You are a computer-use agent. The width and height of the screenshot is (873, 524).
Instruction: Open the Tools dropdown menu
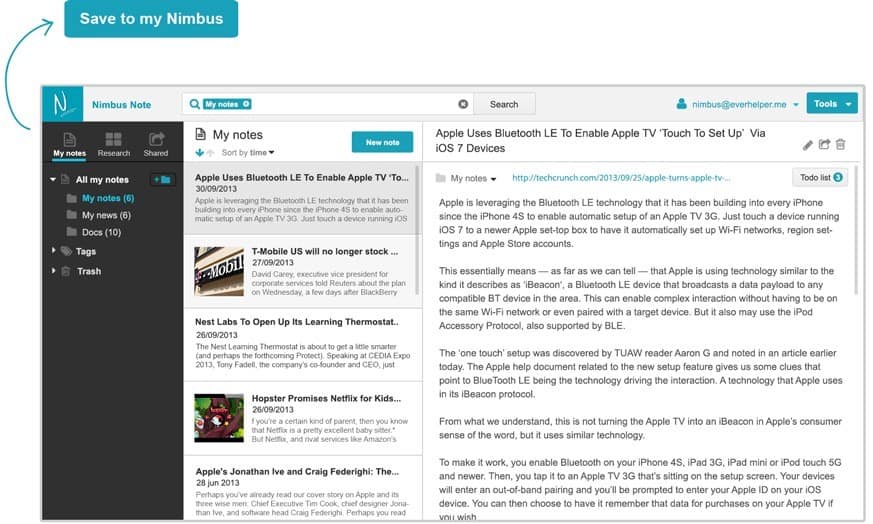click(x=832, y=104)
